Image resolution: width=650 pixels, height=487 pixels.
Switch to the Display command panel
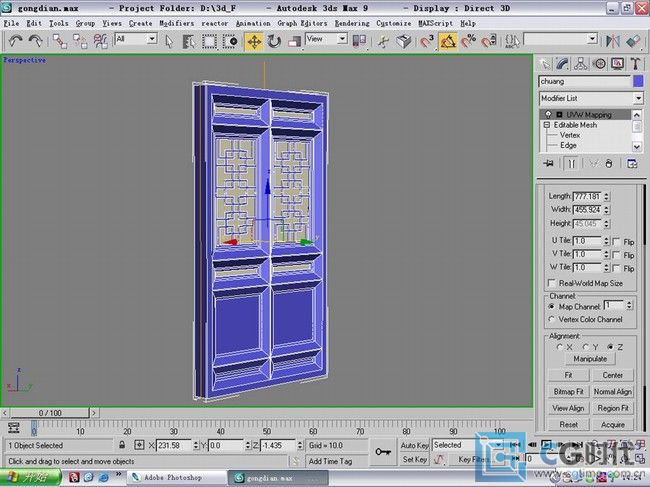point(617,64)
